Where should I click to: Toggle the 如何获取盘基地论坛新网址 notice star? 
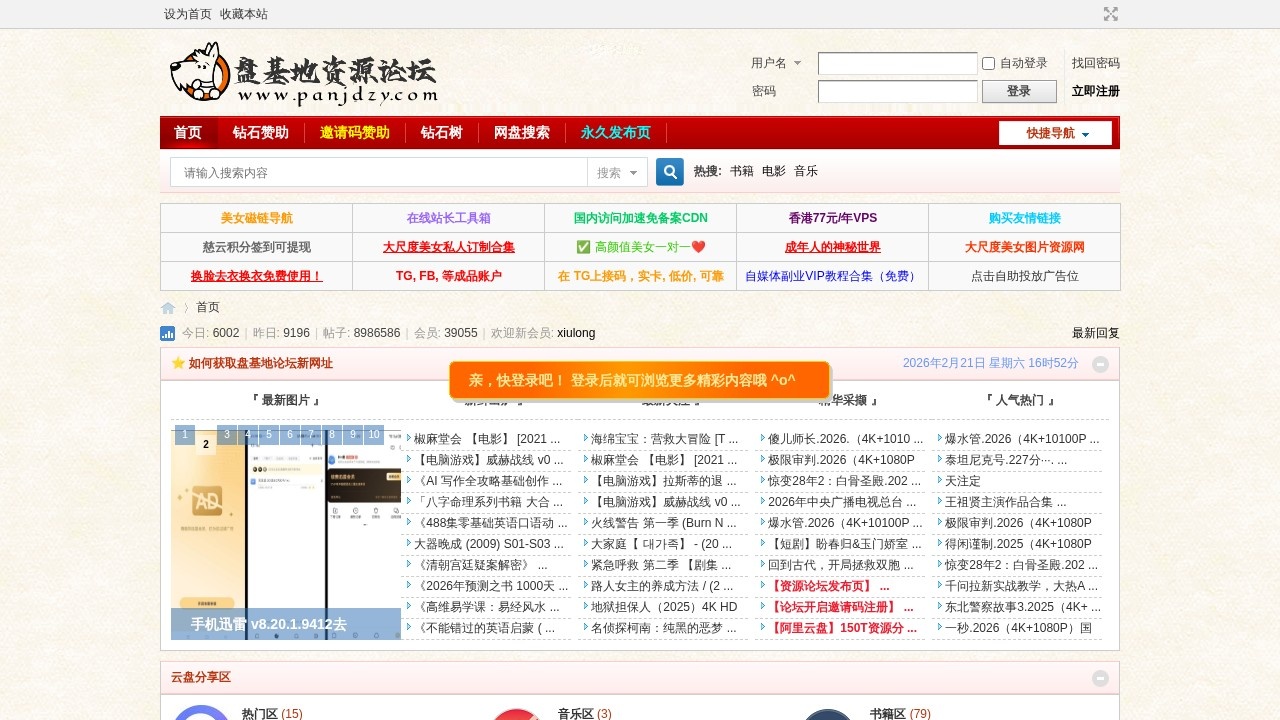click(x=178, y=363)
